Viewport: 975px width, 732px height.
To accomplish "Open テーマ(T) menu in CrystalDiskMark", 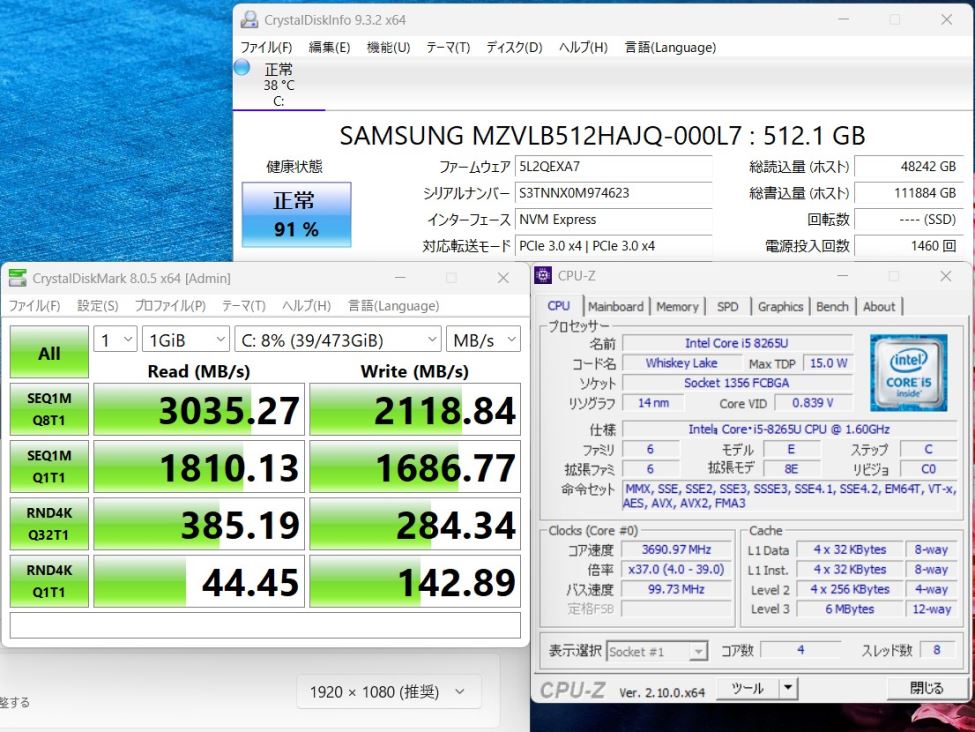I will coord(244,305).
